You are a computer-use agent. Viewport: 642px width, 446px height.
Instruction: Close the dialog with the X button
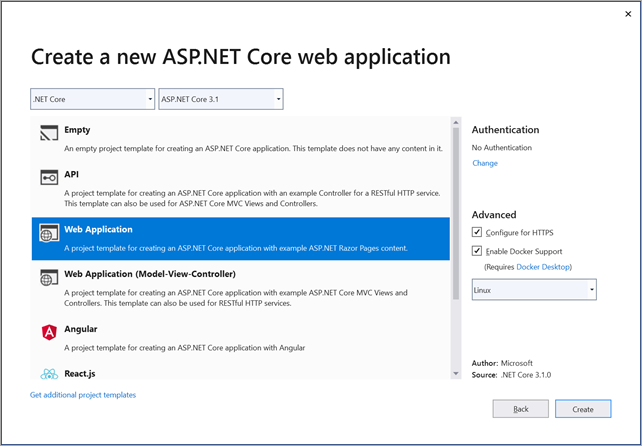tap(628, 14)
